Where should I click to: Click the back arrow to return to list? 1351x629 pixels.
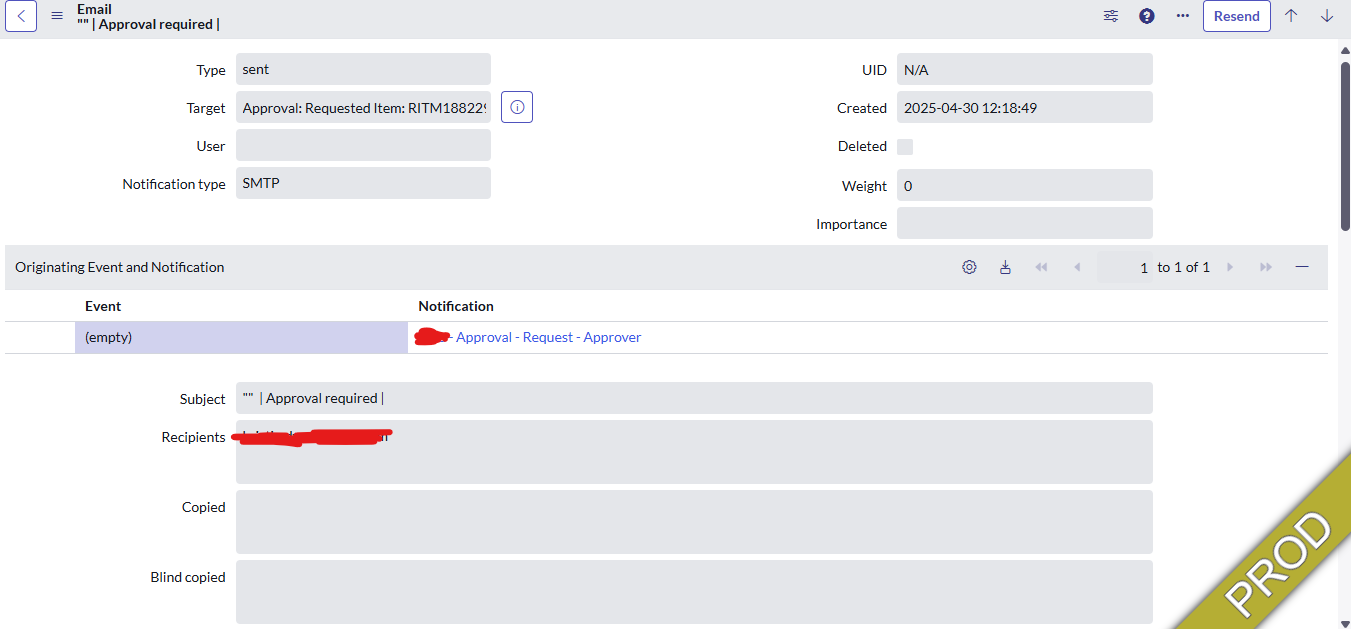tap(20, 16)
